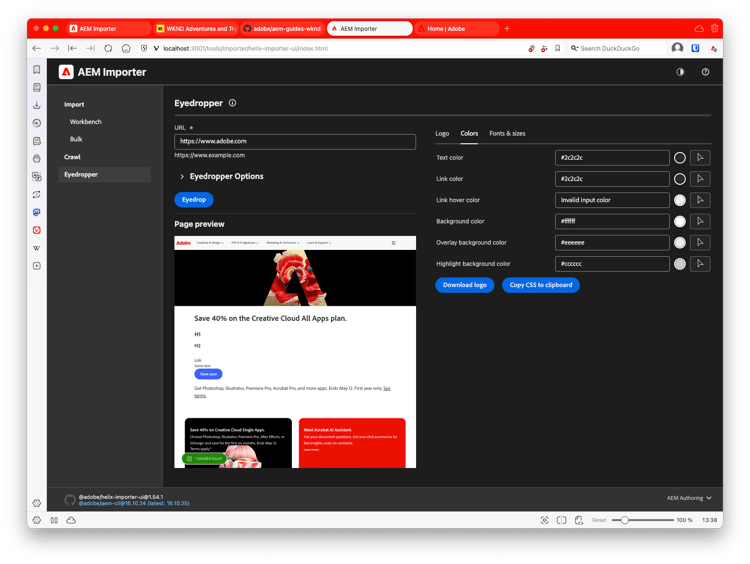750x564 pixels.
Task: Pick Text color with eyedropper cursor
Action: [700, 157]
